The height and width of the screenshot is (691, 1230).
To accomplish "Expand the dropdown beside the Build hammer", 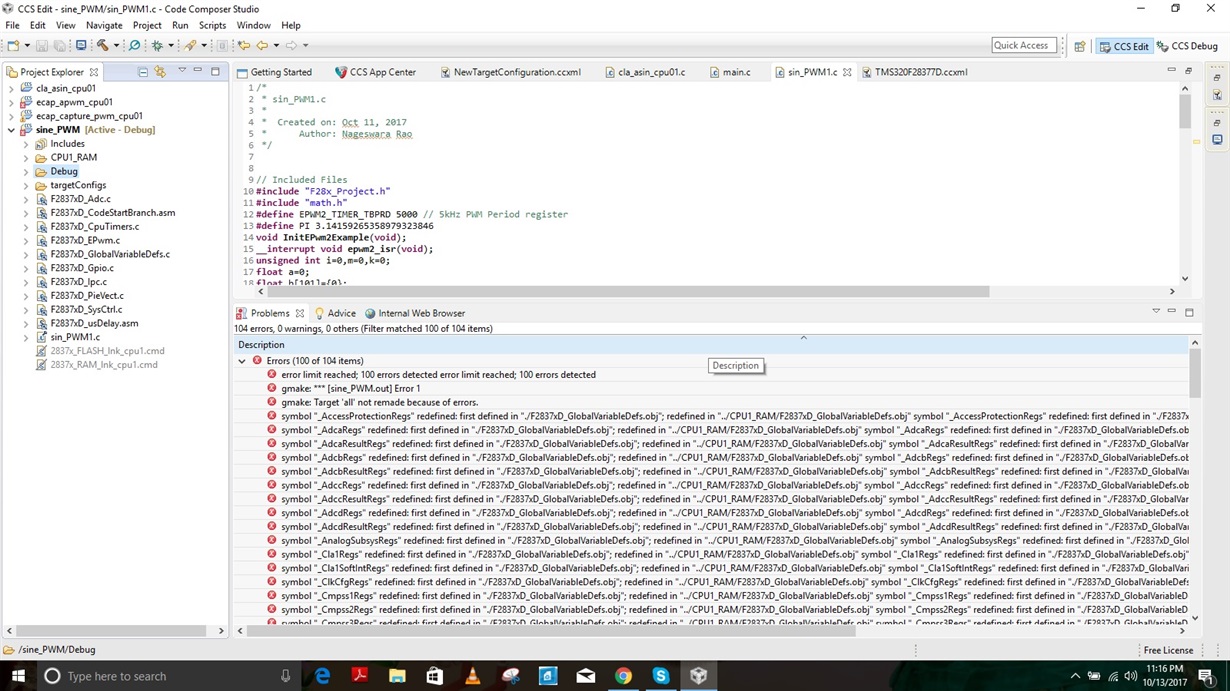I will pos(116,45).
